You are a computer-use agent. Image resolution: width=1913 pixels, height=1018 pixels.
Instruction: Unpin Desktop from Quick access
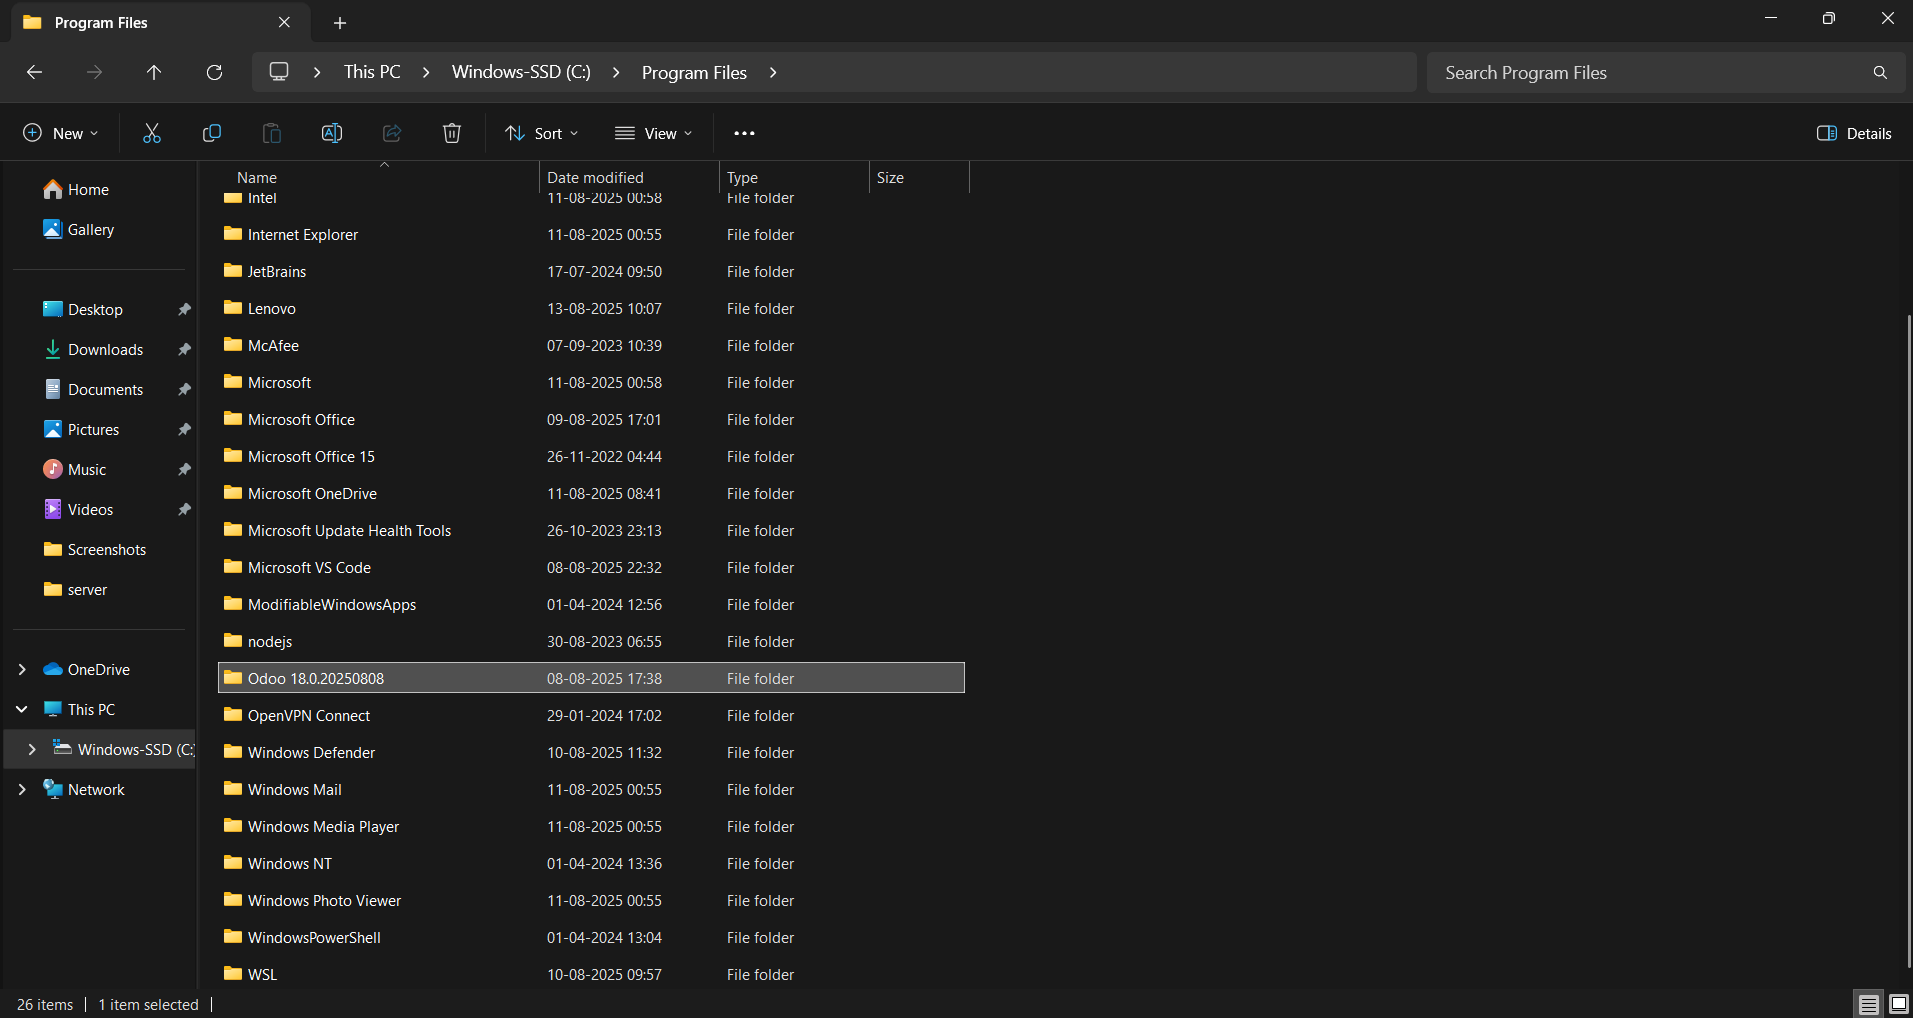pos(184,310)
